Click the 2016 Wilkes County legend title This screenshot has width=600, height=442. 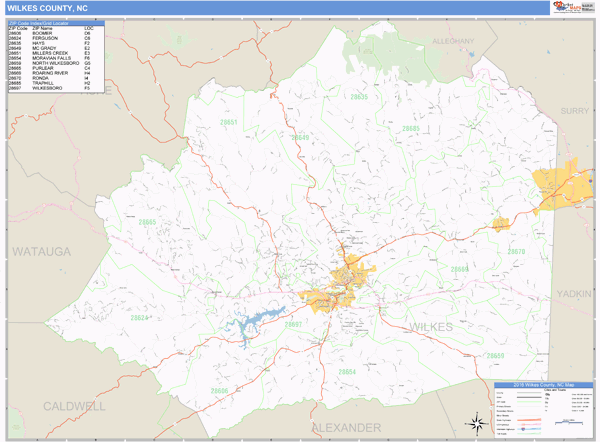coord(544,384)
